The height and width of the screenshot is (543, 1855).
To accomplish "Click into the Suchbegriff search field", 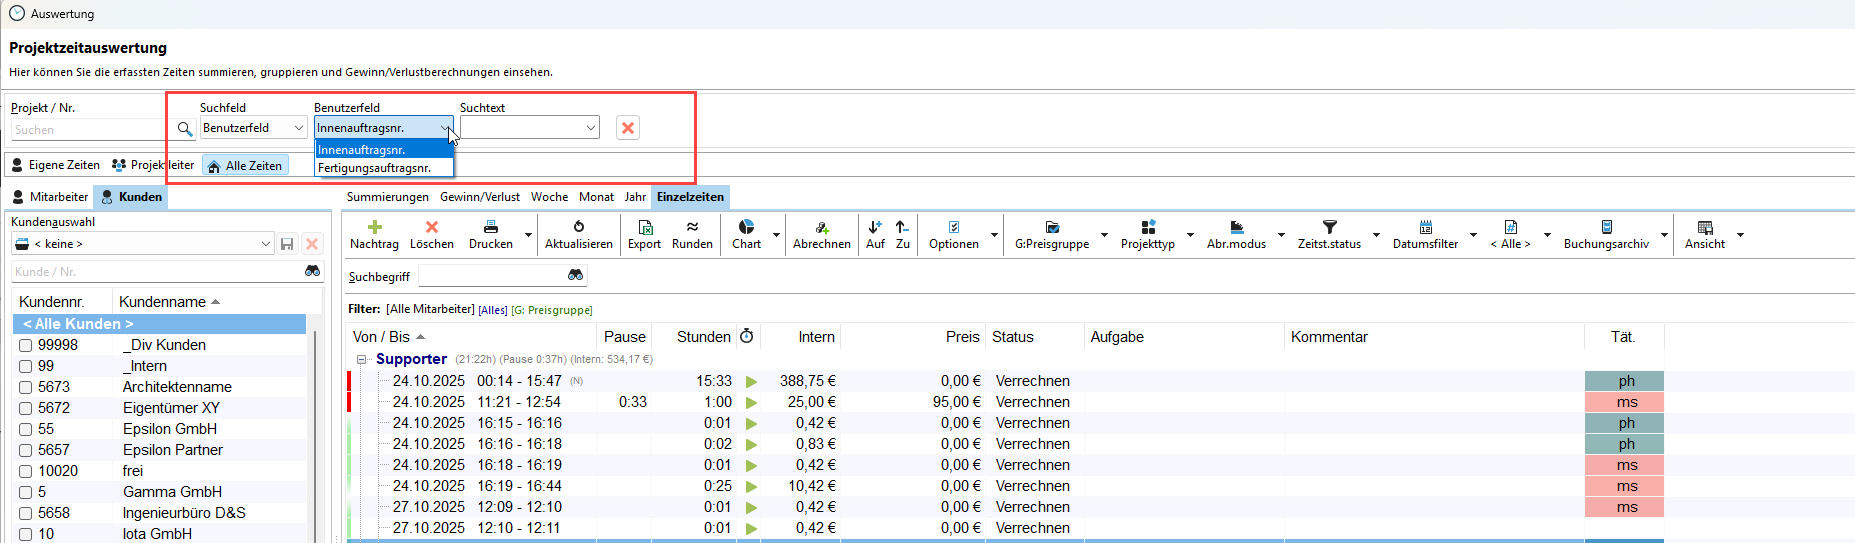I will point(490,276).
